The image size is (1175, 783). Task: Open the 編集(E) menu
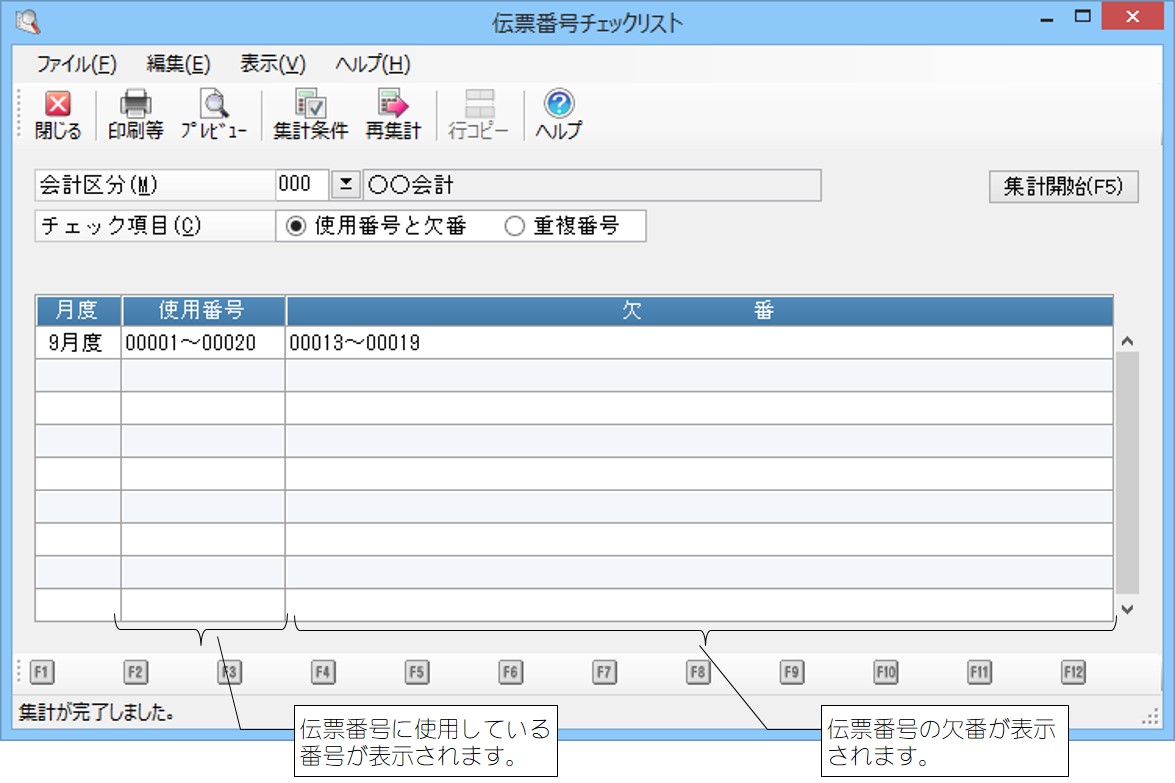[x=178, y=64]
